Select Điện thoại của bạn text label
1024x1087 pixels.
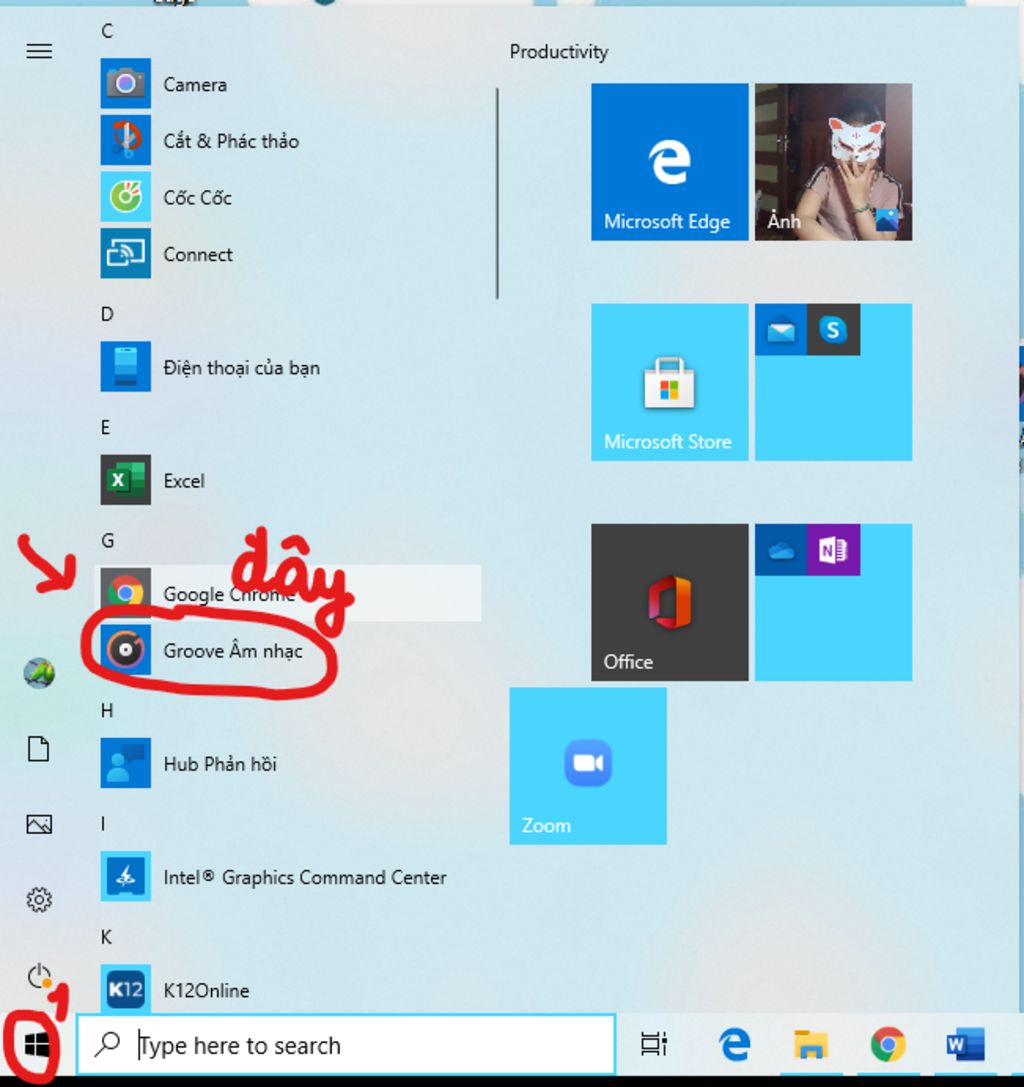pyautogui.click(x=241, y=367)
